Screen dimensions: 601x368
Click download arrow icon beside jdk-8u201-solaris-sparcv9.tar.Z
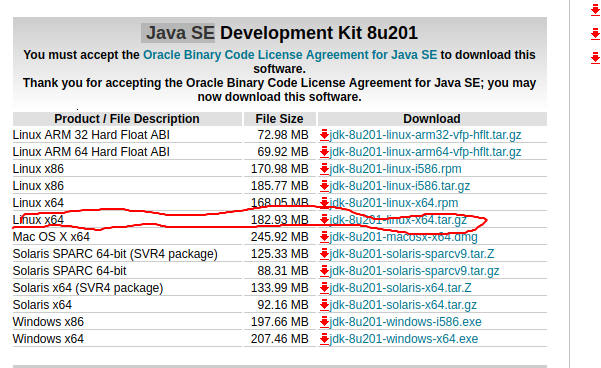(324, 254)
